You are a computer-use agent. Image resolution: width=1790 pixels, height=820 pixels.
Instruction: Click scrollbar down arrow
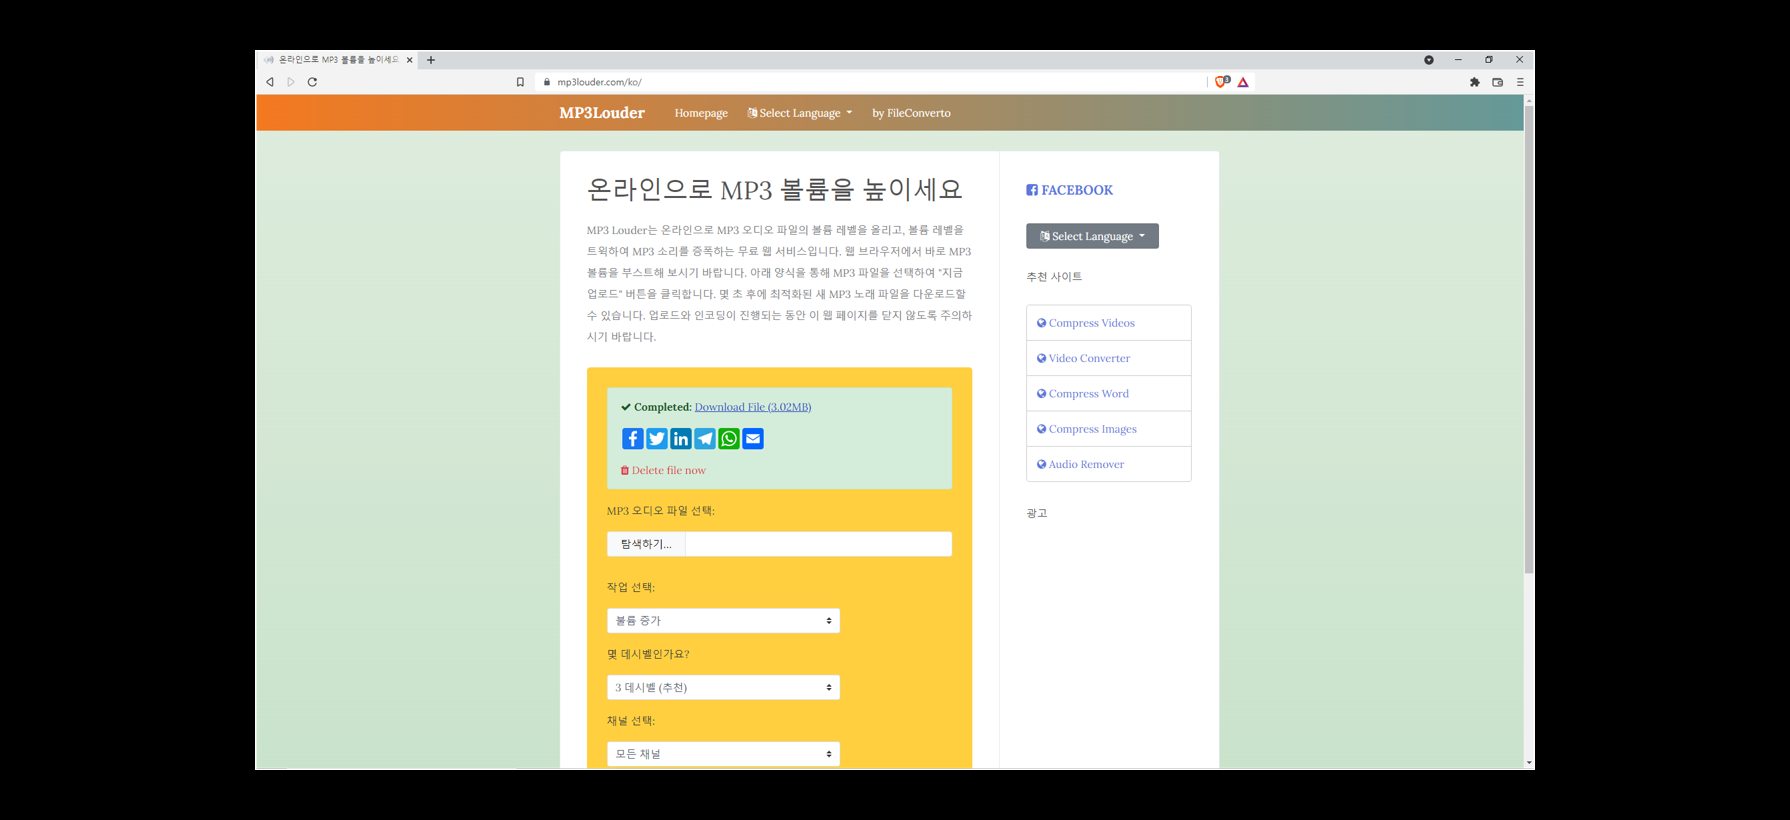(1529, 763)
